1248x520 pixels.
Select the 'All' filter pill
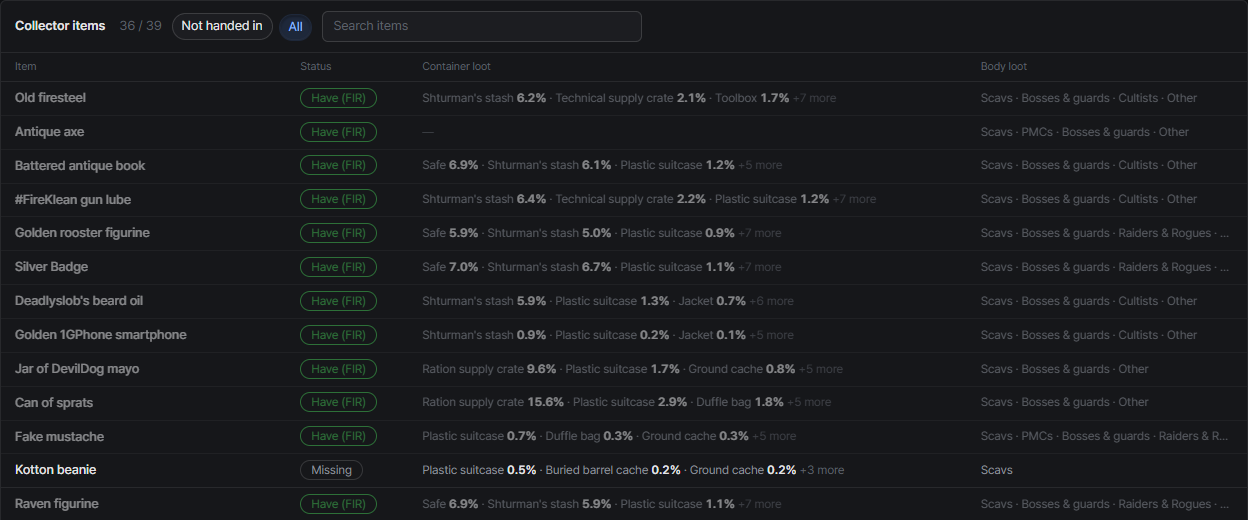coord(295,27)
